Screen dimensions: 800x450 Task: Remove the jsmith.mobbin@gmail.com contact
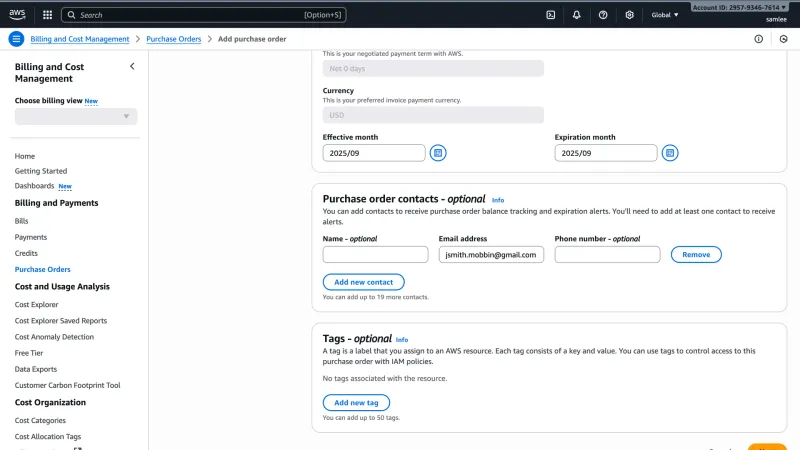(696, 255)
